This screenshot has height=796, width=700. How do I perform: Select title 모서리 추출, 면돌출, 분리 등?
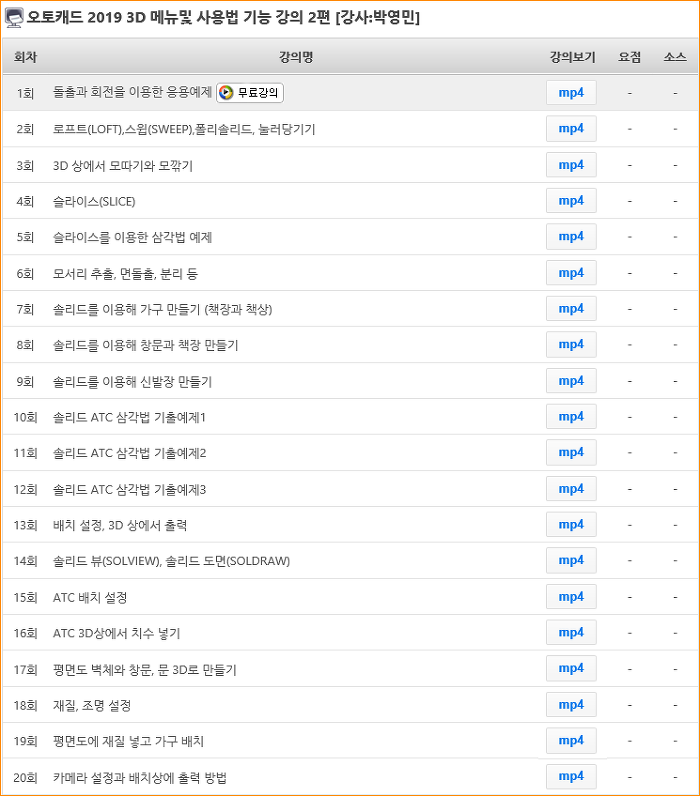click(125, 274)
